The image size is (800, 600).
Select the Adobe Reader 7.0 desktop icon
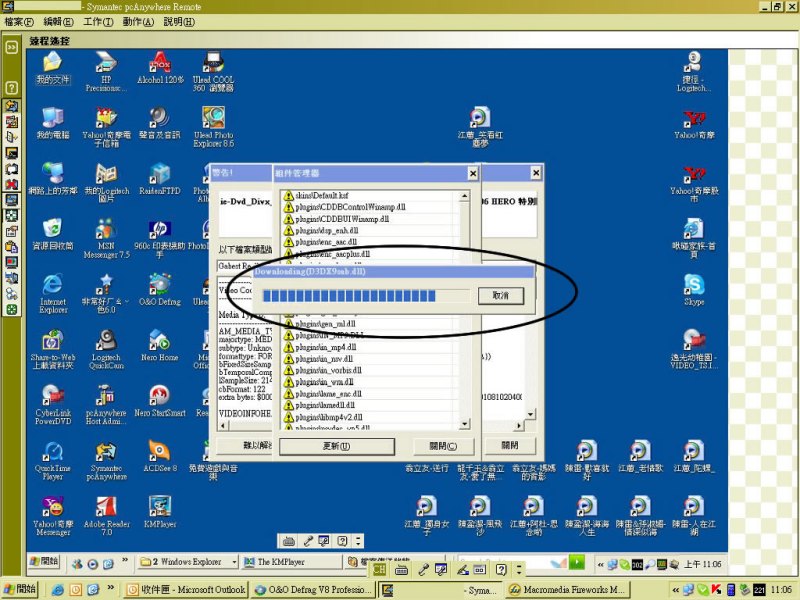[106, 516]
